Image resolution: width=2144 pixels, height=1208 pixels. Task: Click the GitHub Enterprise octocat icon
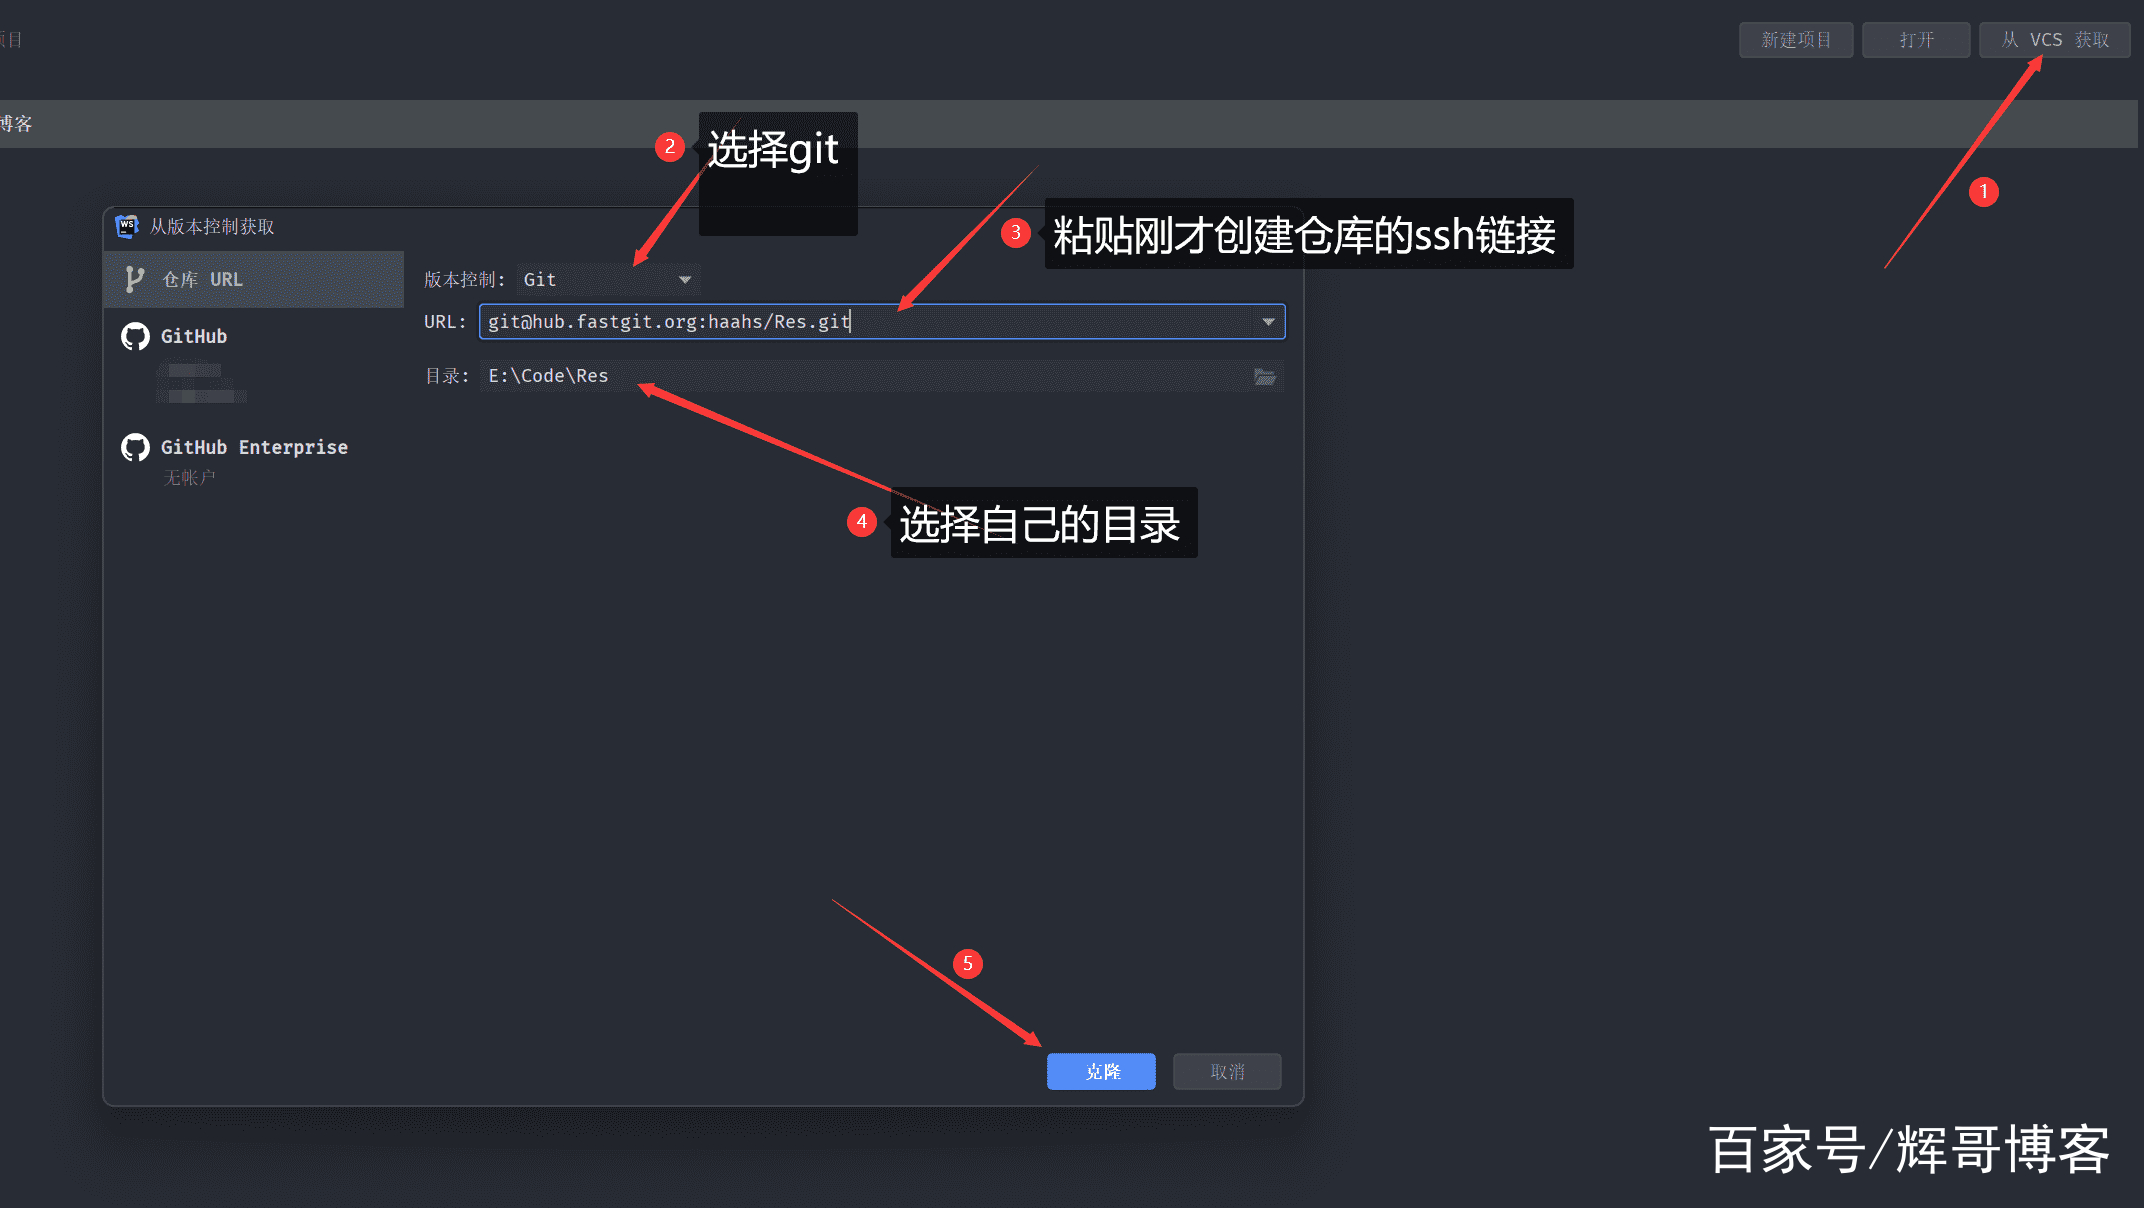click(135, 447)
